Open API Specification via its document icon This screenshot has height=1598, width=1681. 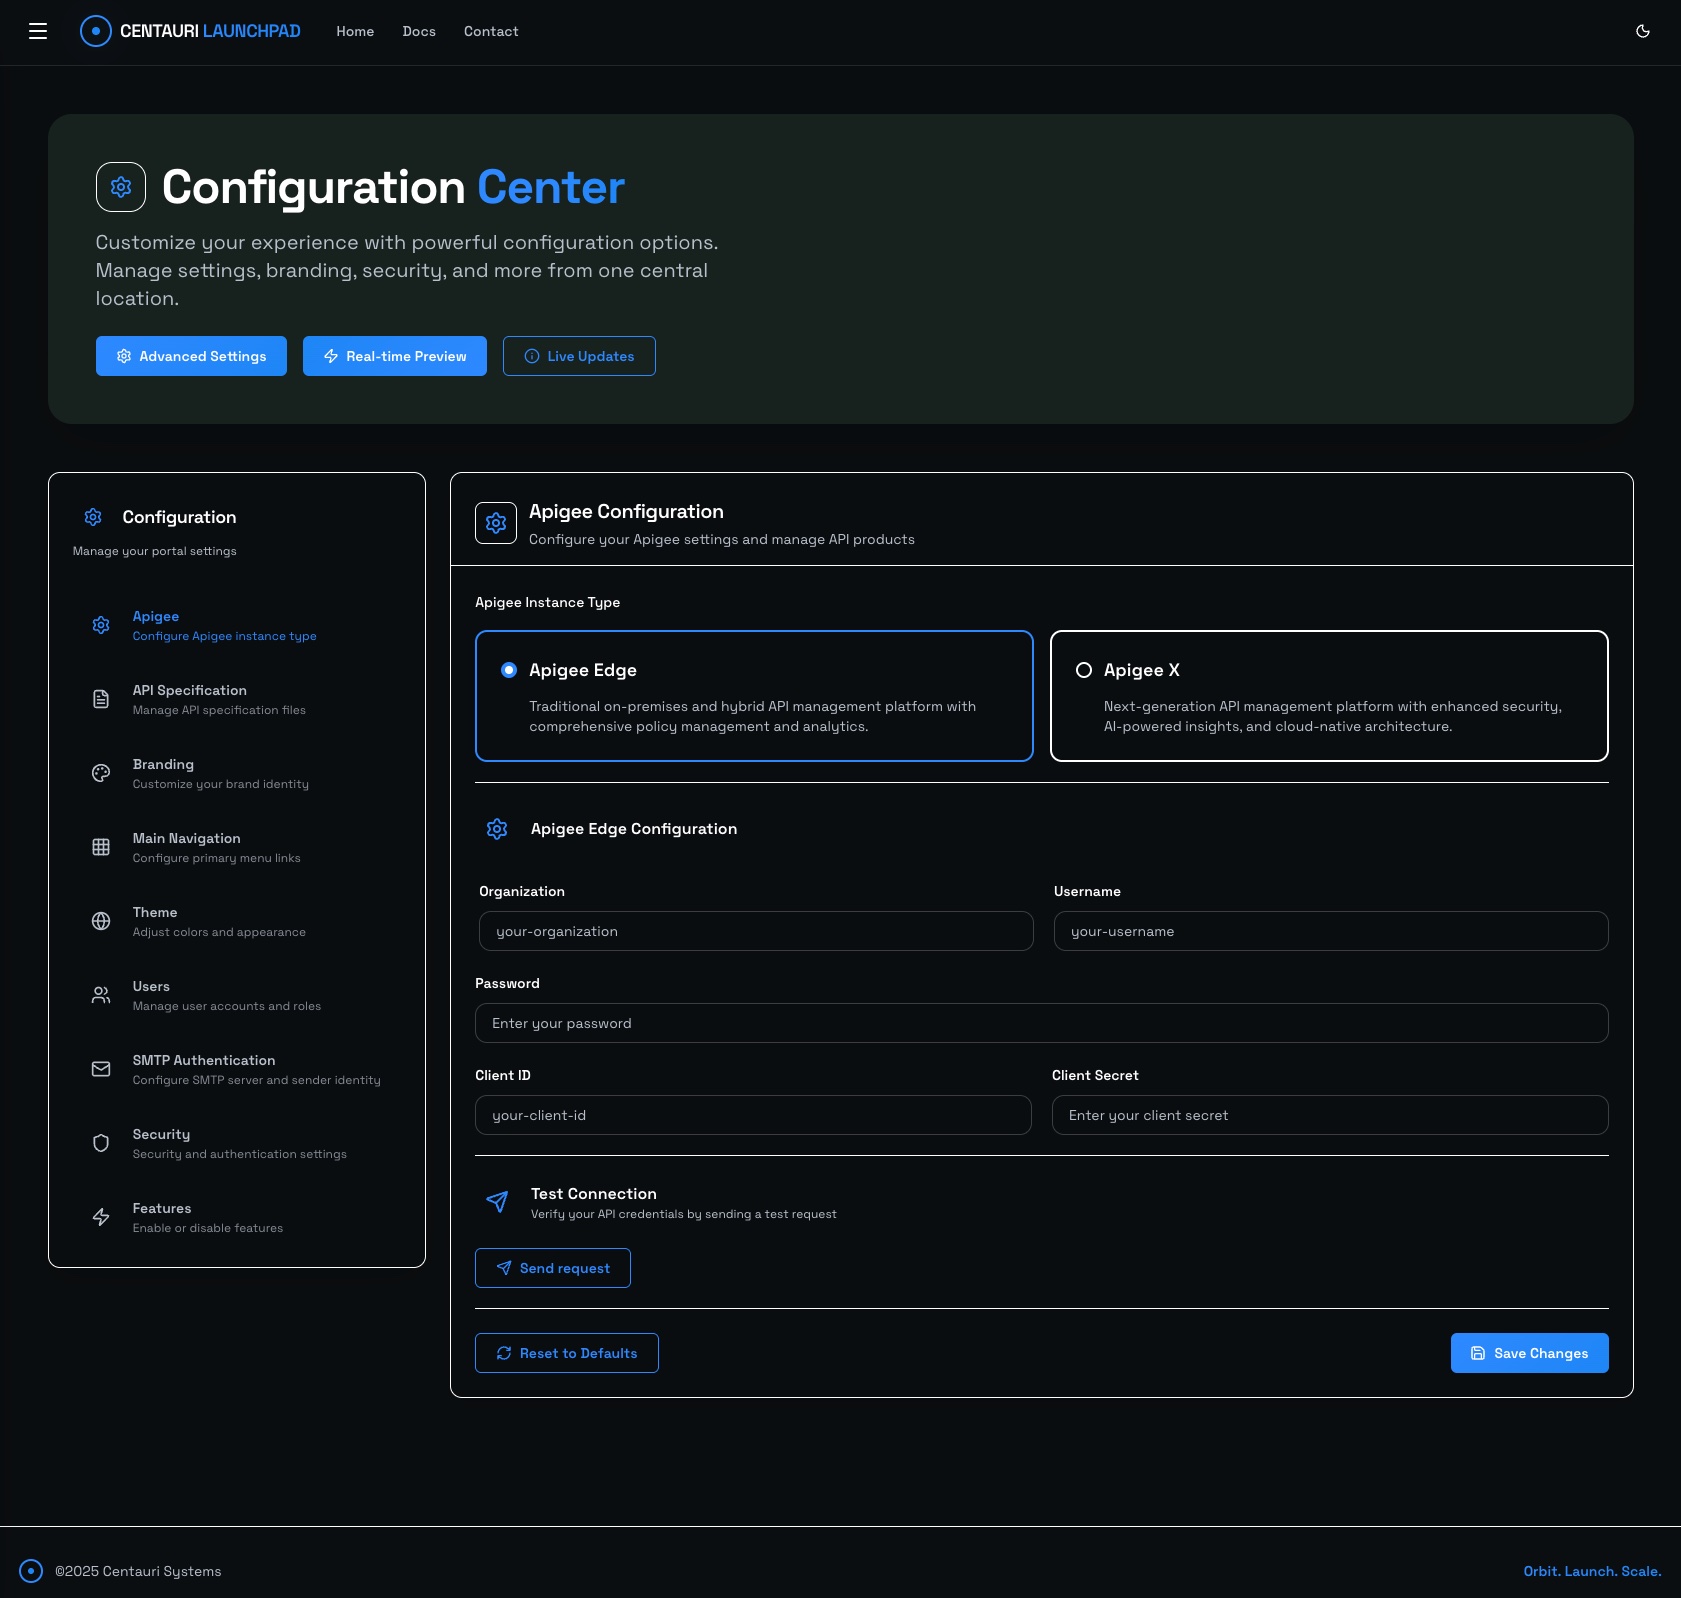click(x=101, y=699)
